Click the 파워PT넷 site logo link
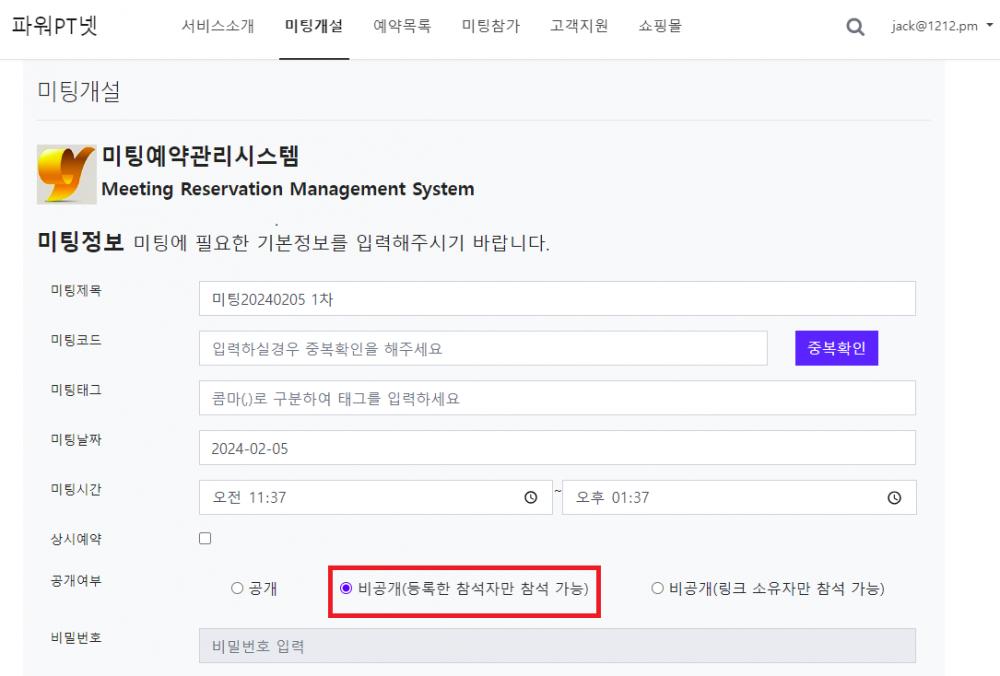 point(55,26)
